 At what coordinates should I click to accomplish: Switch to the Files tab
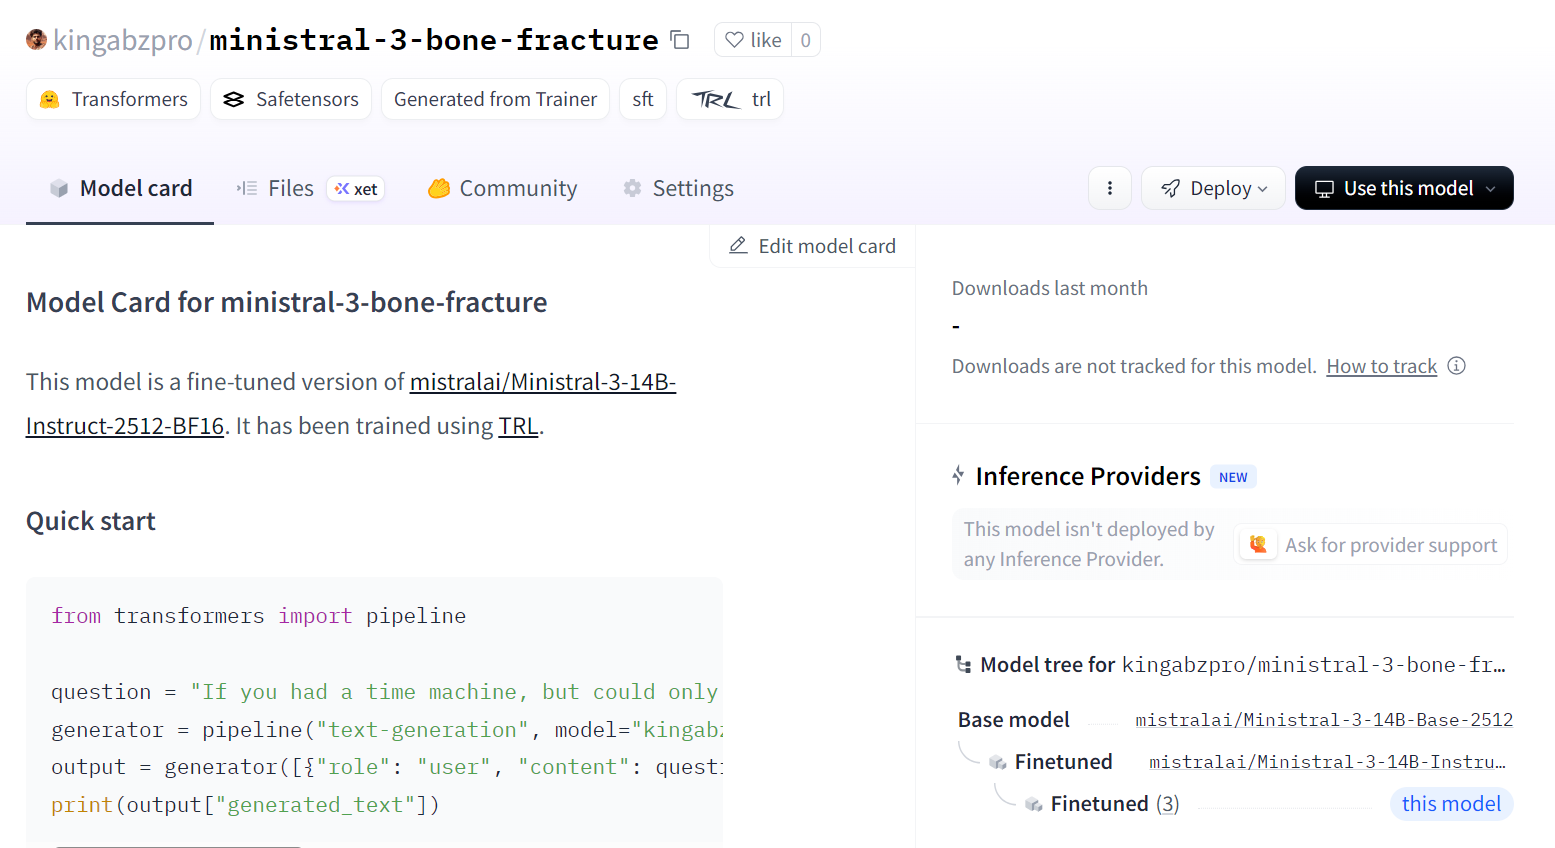tap(290, 188)
